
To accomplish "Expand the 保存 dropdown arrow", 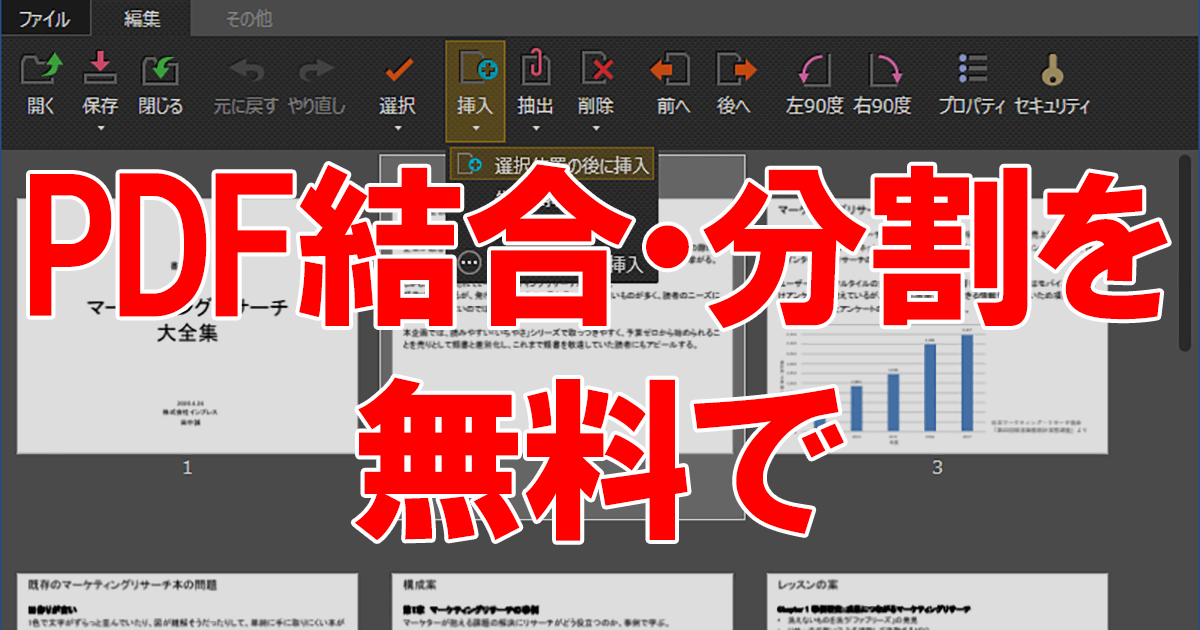I will (x=100, y=128).
